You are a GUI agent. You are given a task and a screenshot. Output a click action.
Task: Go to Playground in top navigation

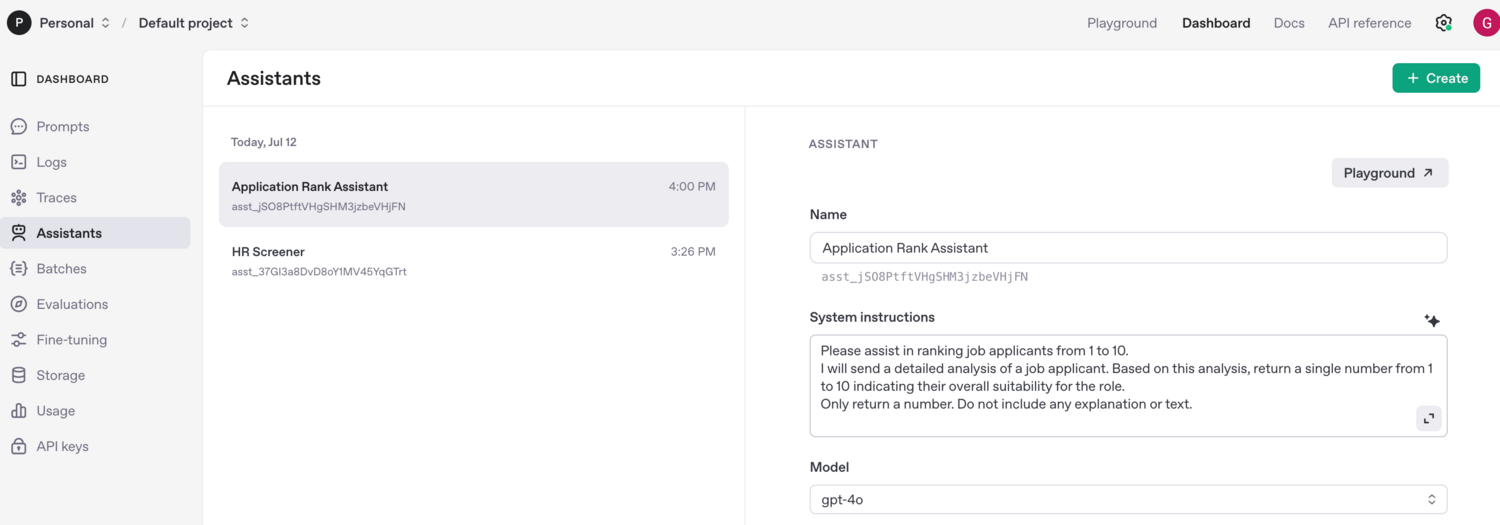1122,23
